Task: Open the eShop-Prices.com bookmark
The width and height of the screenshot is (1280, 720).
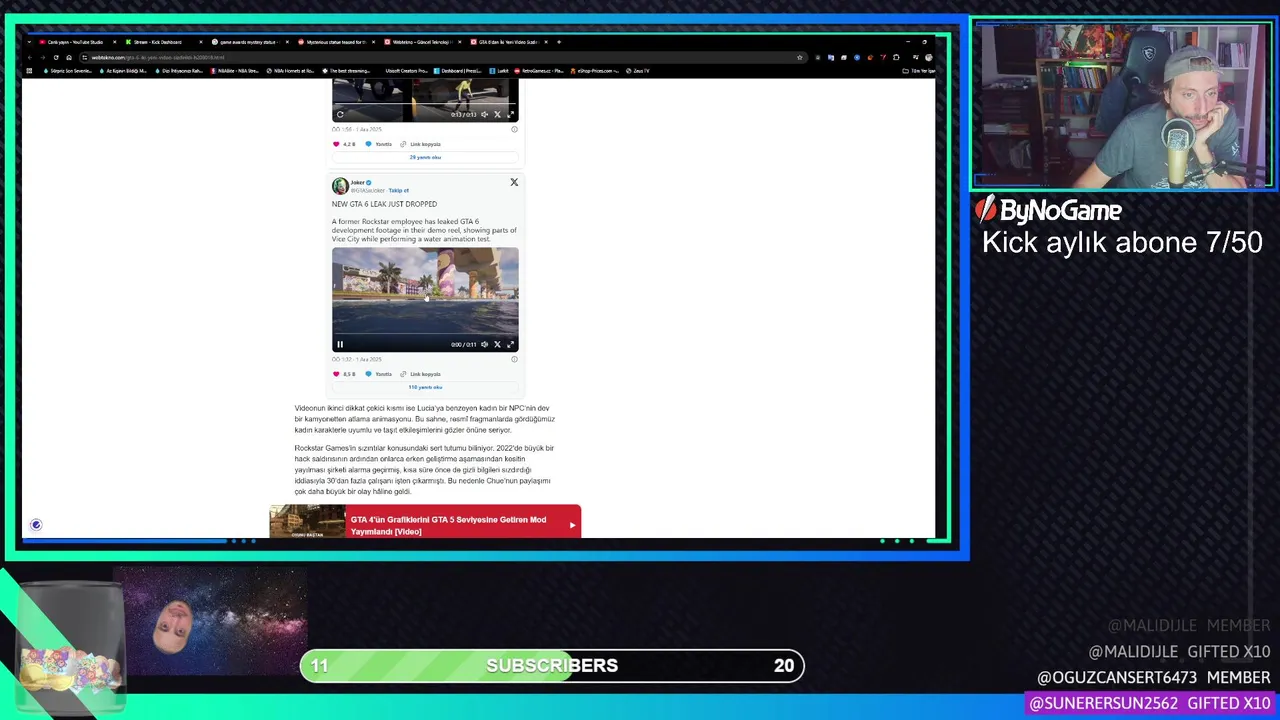Action: (x=596, y=71)
